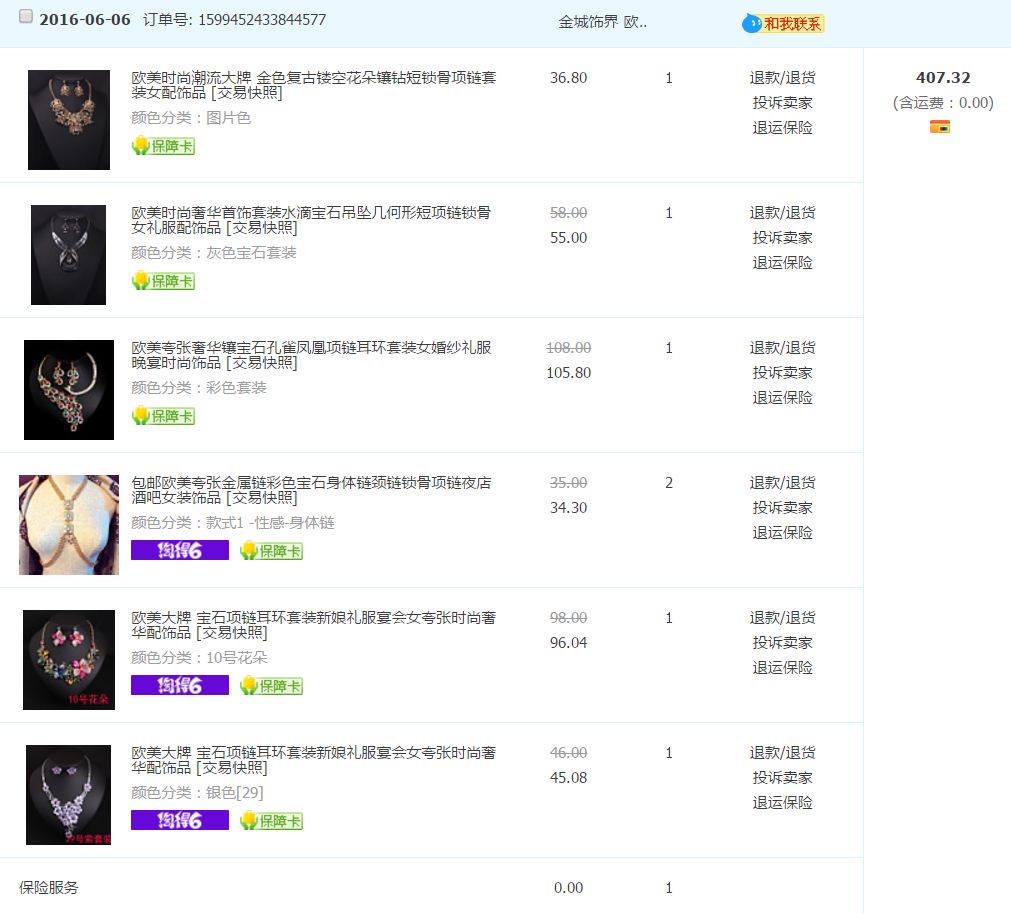The width and height of the screenshot is (1011, 913).
Task: Click 保障卡 badge on 银色[29] item
Action: 271,821
